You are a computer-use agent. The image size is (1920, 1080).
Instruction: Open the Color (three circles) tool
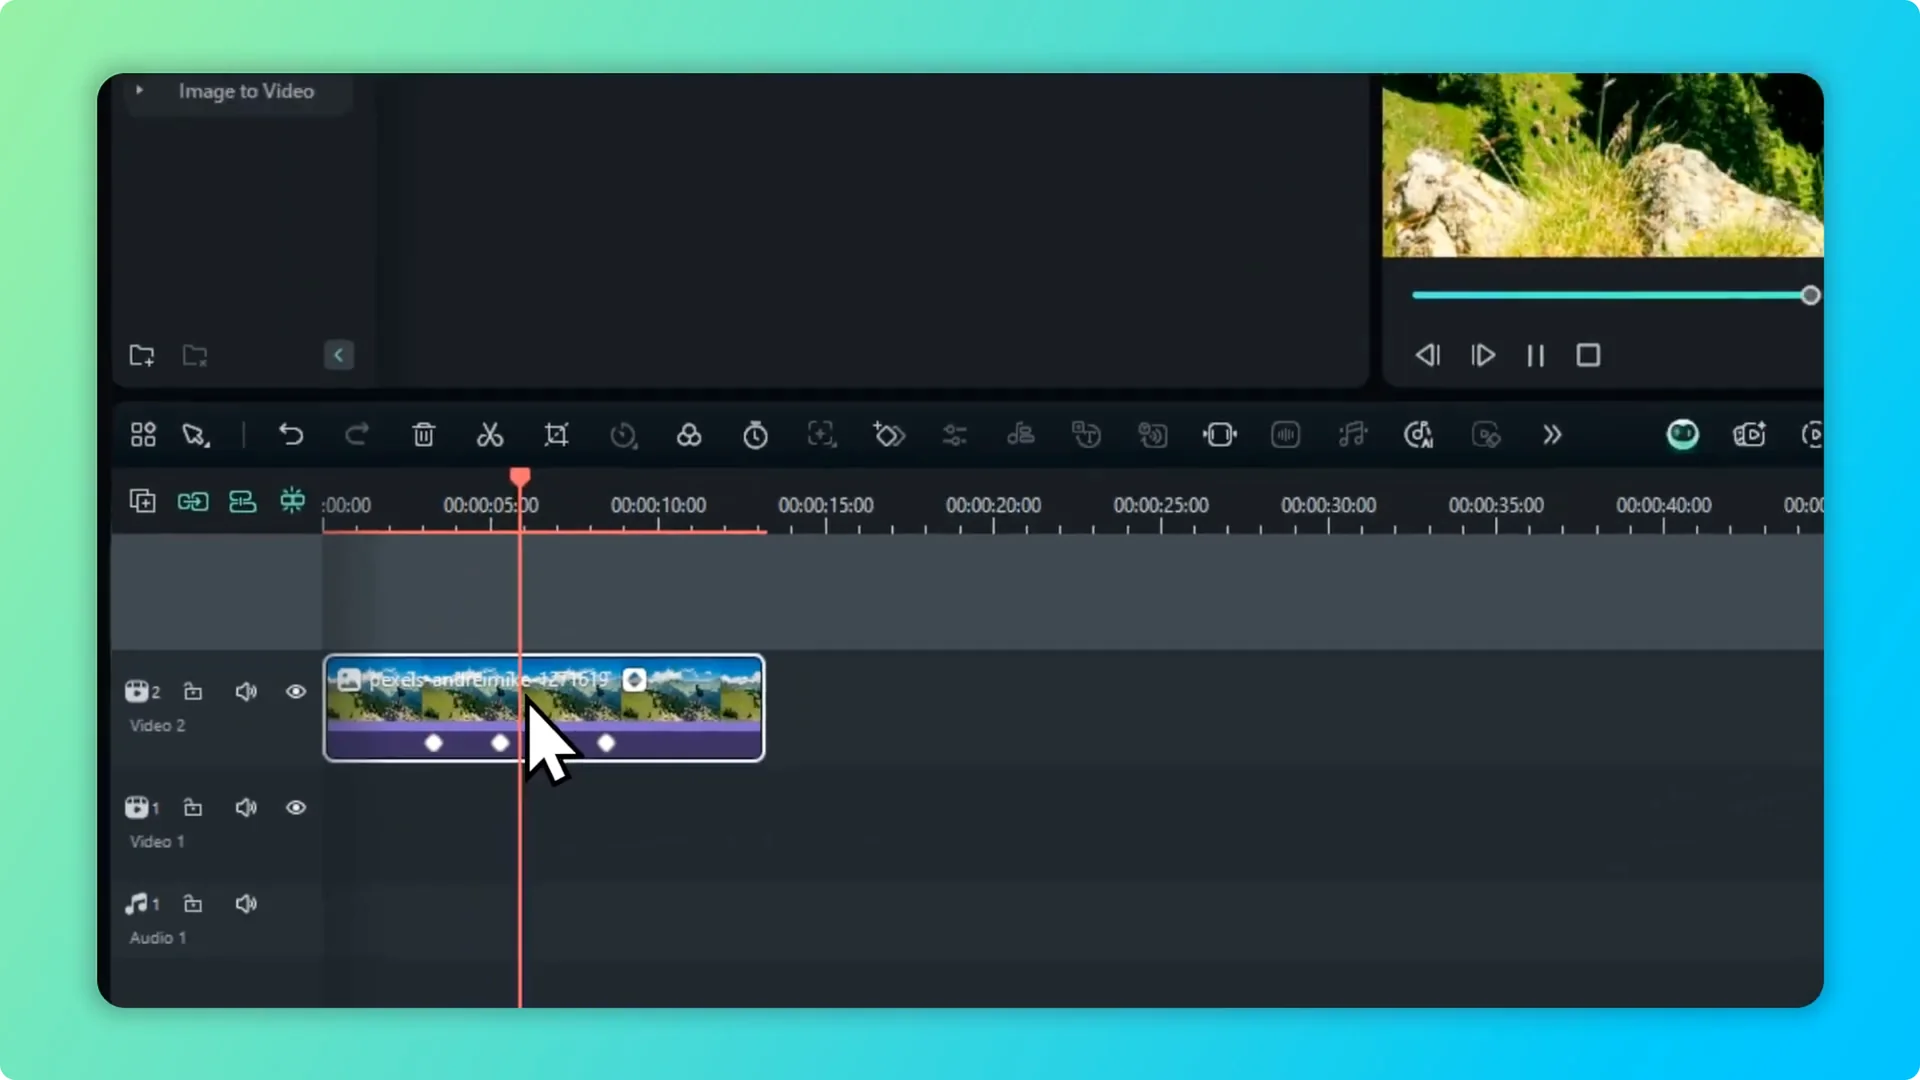coord(689,435)
